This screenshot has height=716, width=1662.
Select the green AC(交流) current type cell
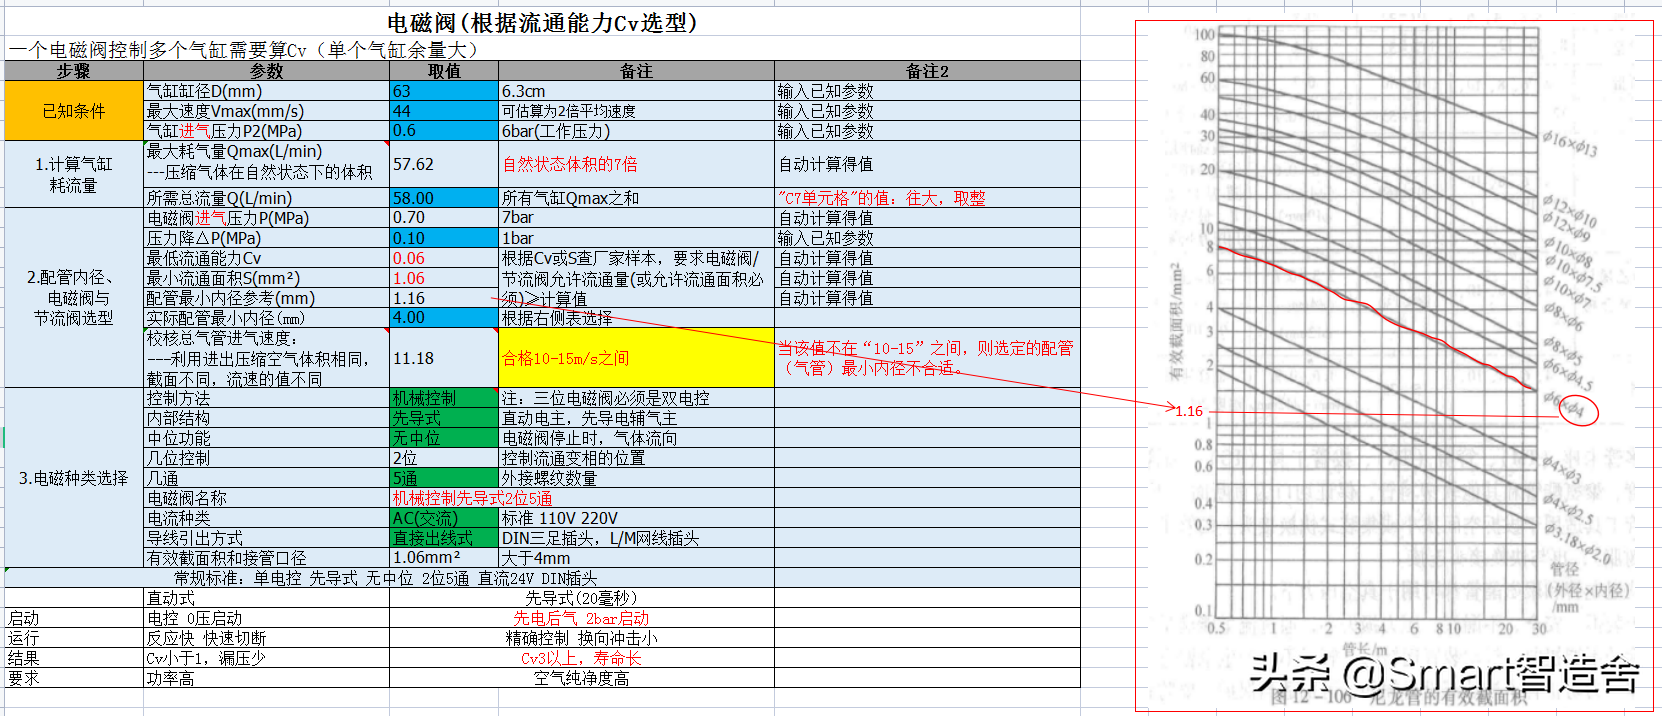coord(443,518)
